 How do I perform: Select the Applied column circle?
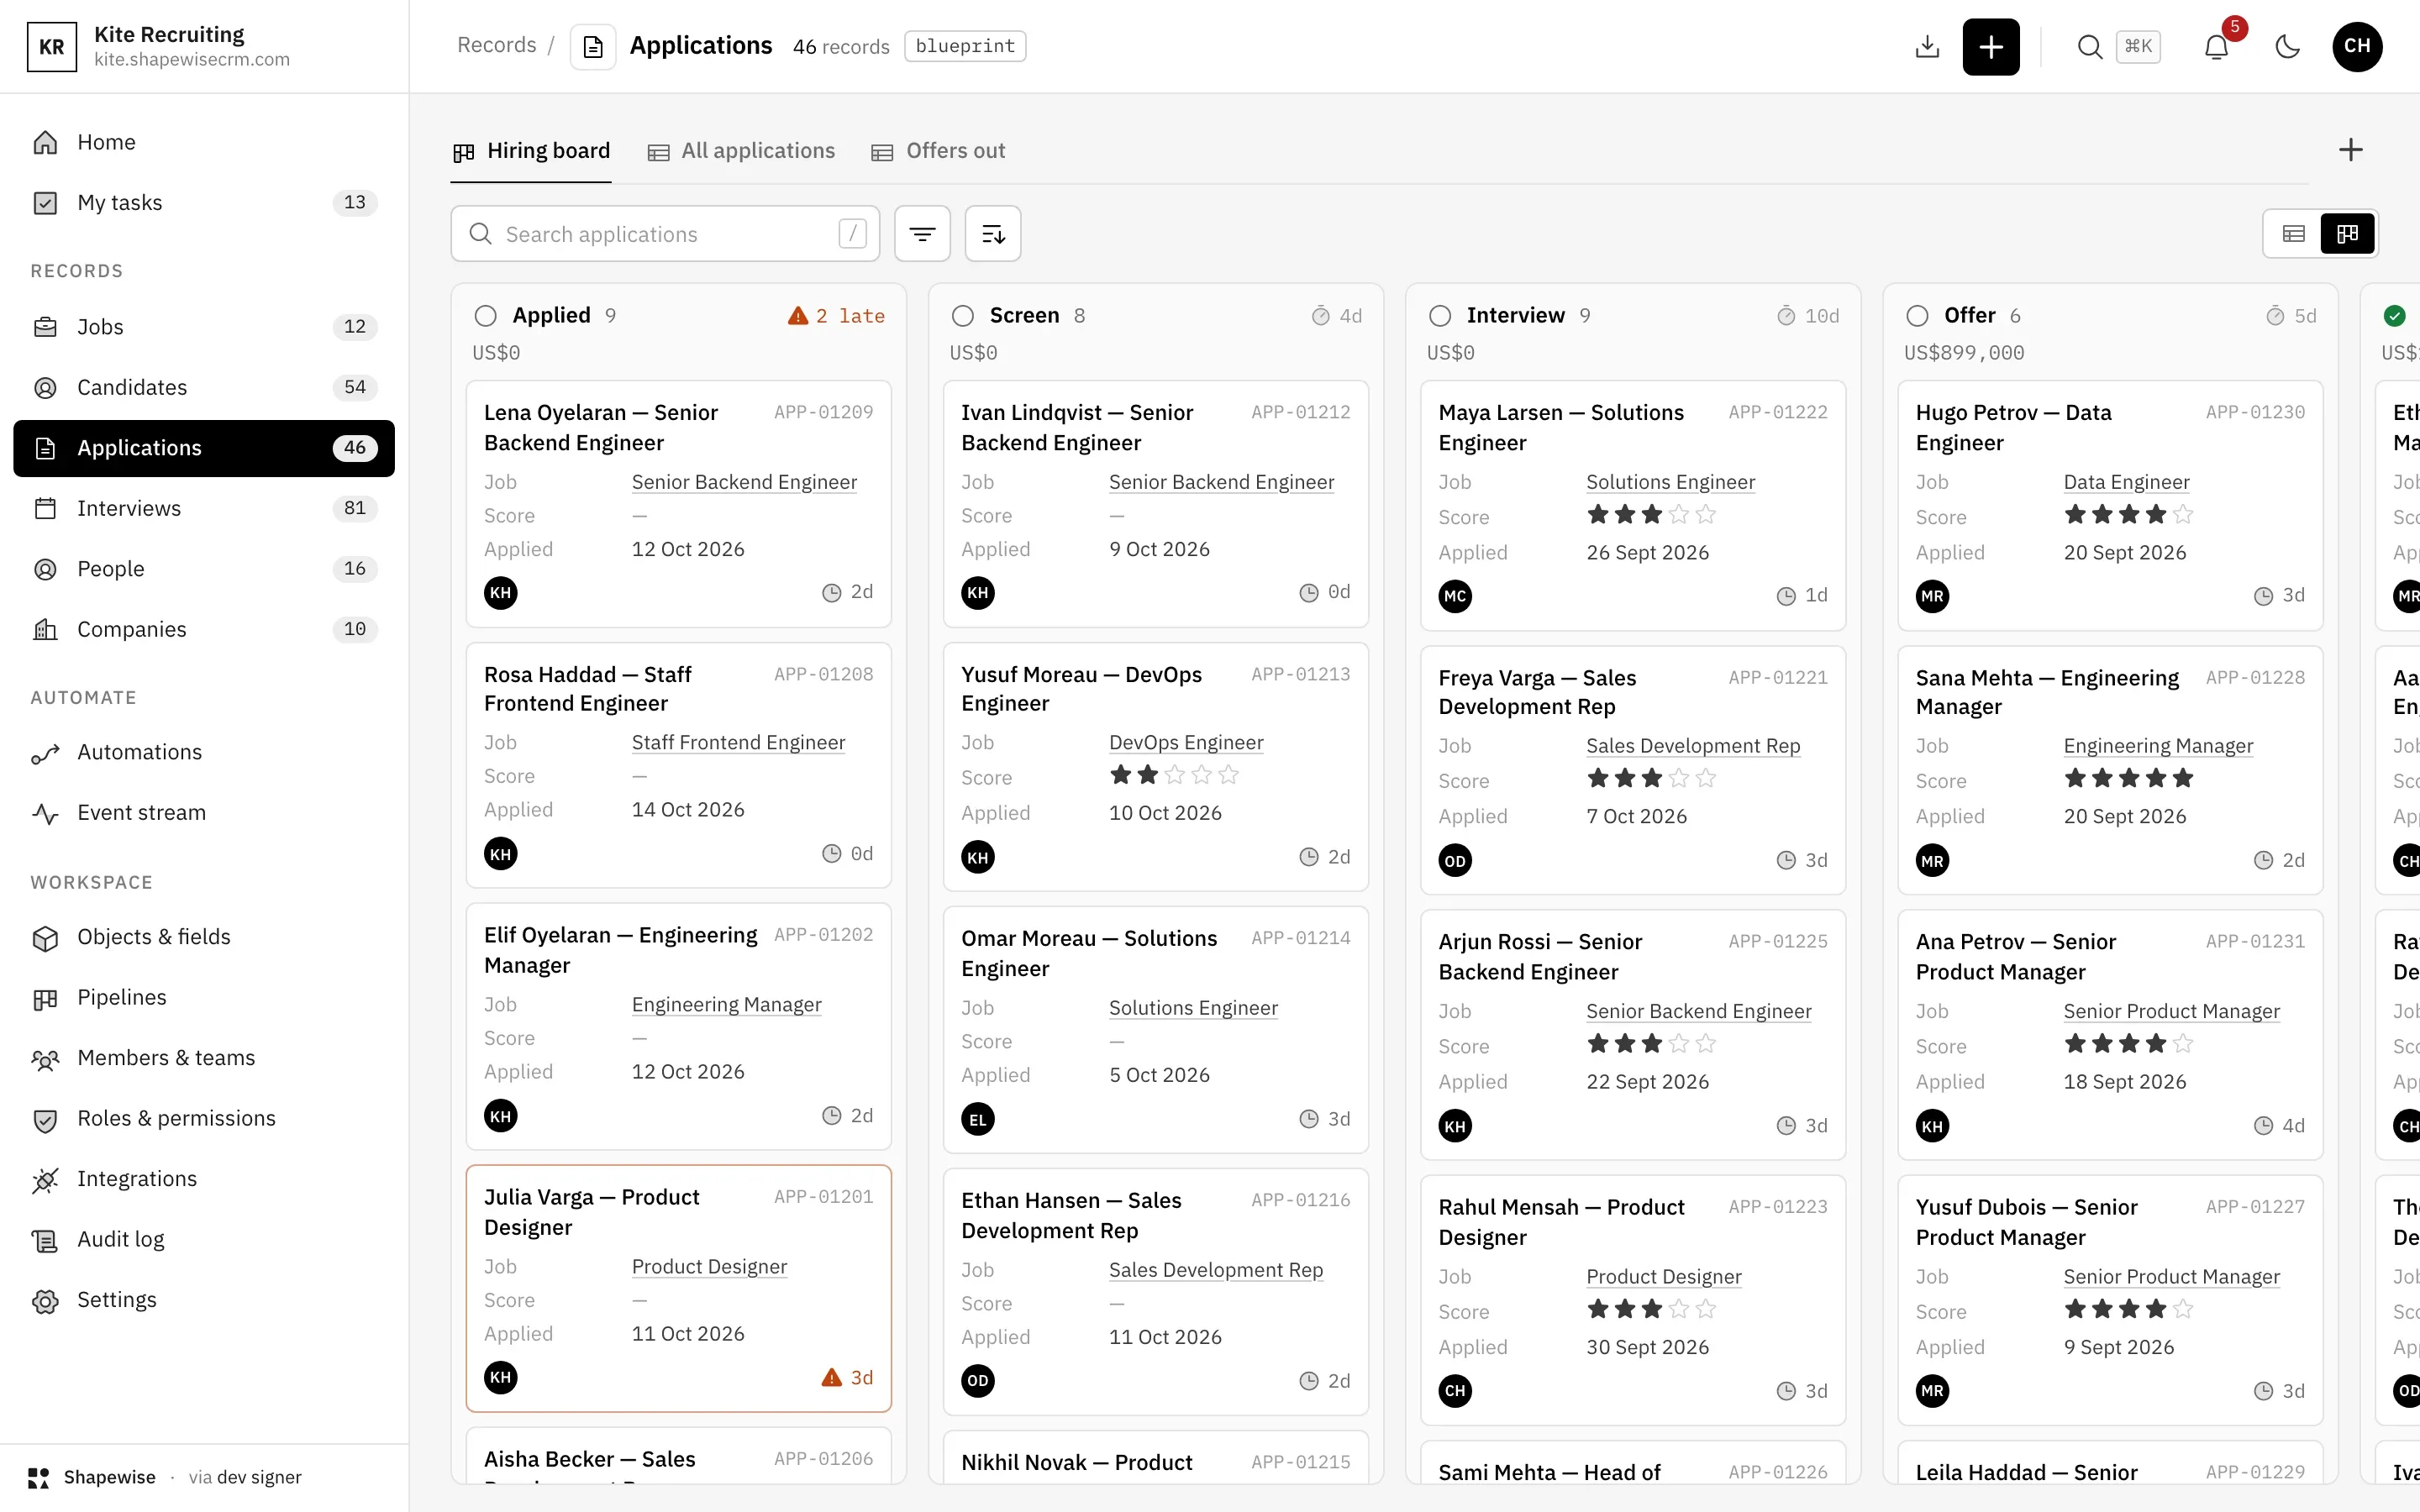pyautogui.click(x=485, y=316)
